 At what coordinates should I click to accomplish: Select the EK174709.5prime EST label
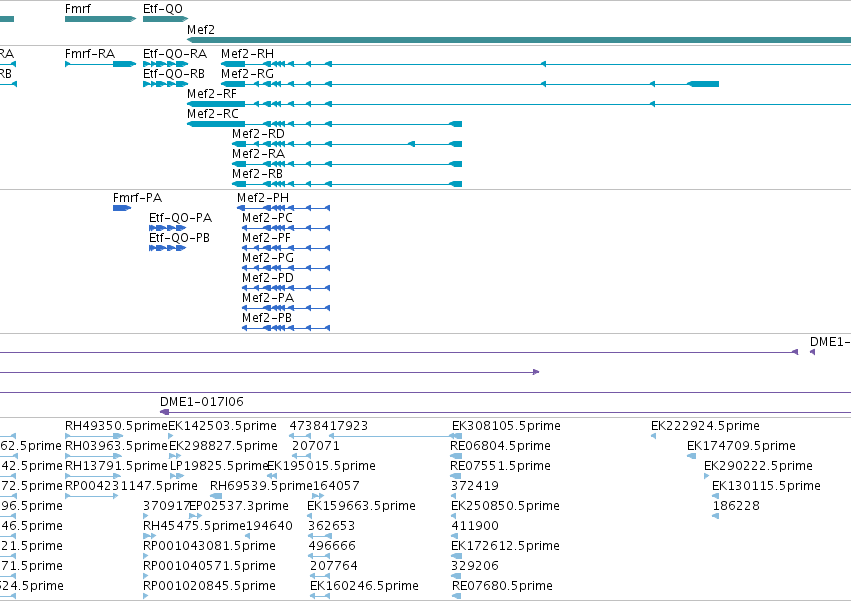pos(741,446)
